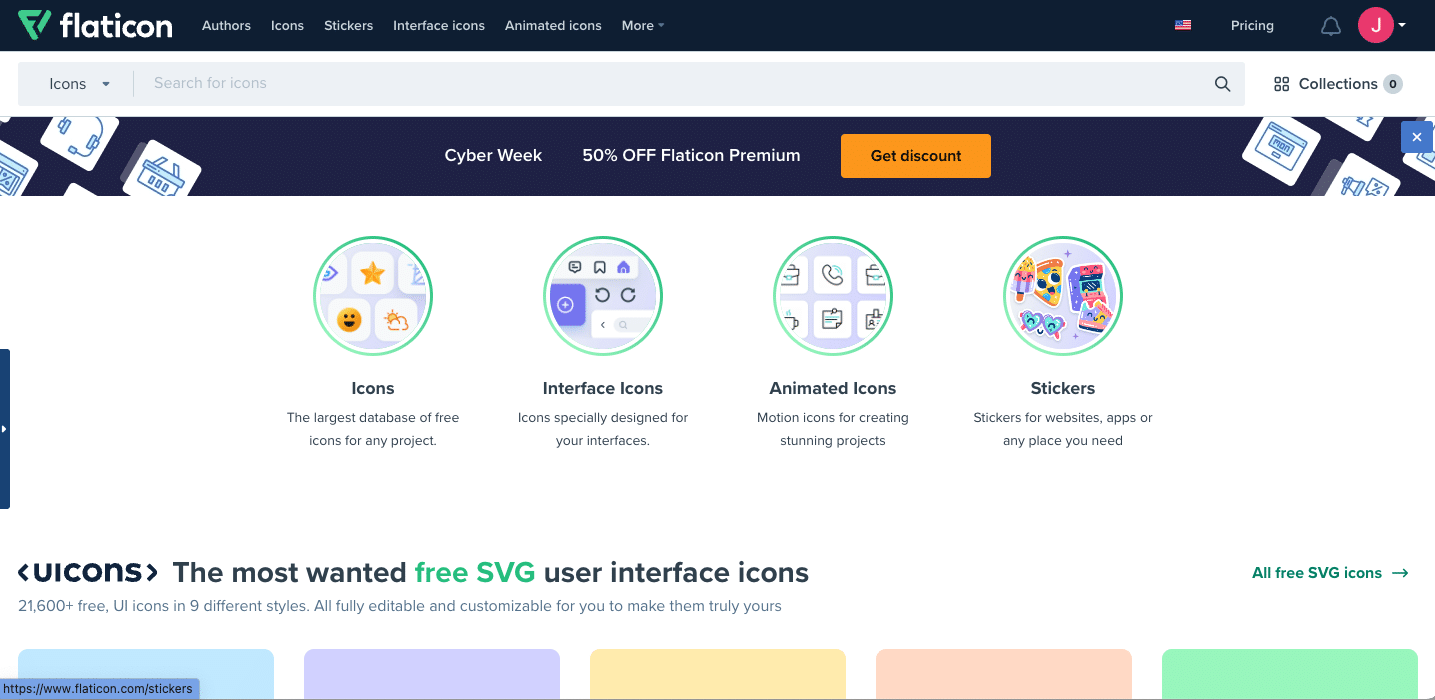Close the Cyber Week banner
This screenshot has height=700, width=1435.
[1417, 137]
